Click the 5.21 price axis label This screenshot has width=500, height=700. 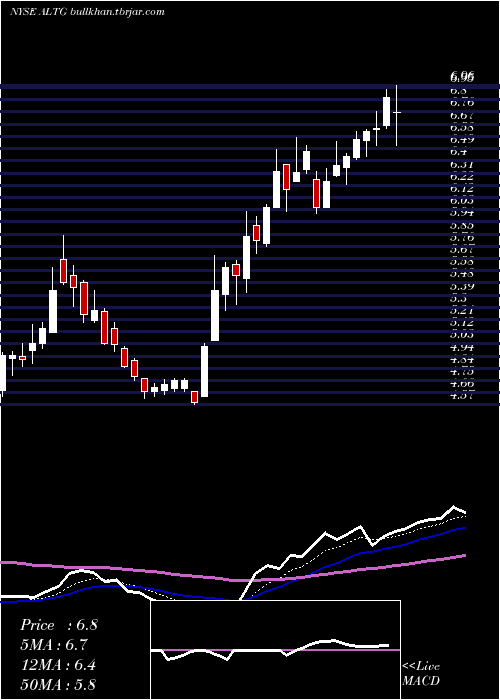click(462, 310)
